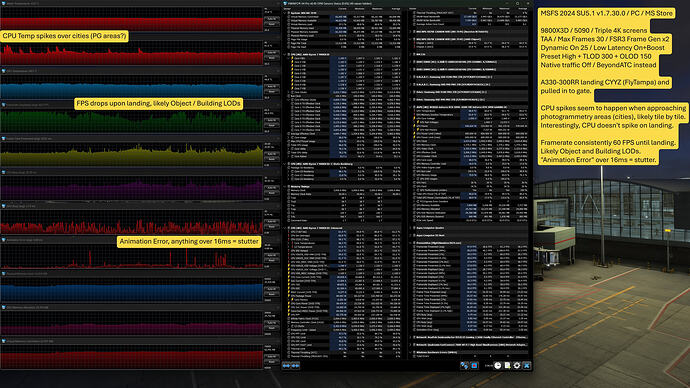The height and width of the screenshot is (388, 690).
Task: Click title icon of blue physical memory graph
Action: [4, 274]
